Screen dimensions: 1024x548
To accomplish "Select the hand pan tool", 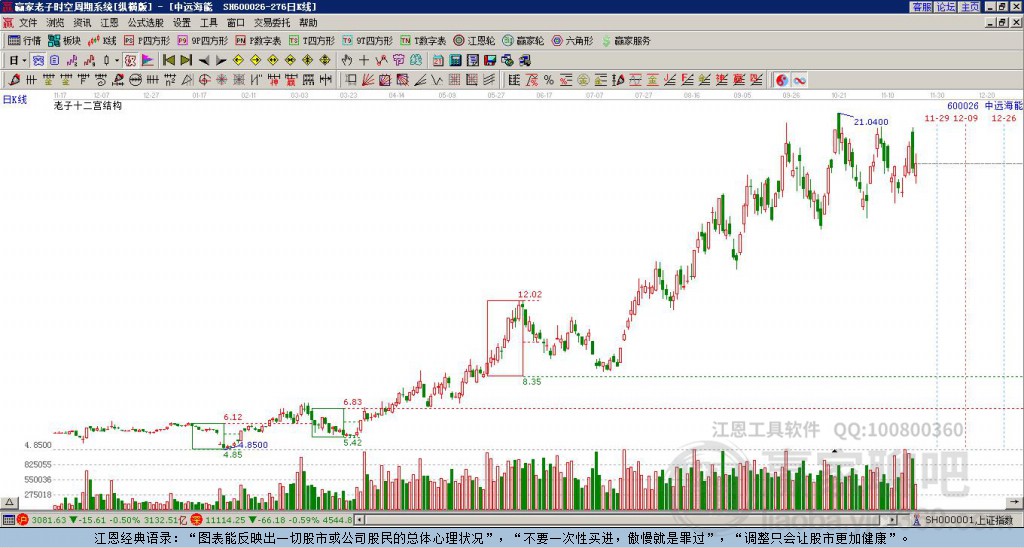I will pos(347,61).
